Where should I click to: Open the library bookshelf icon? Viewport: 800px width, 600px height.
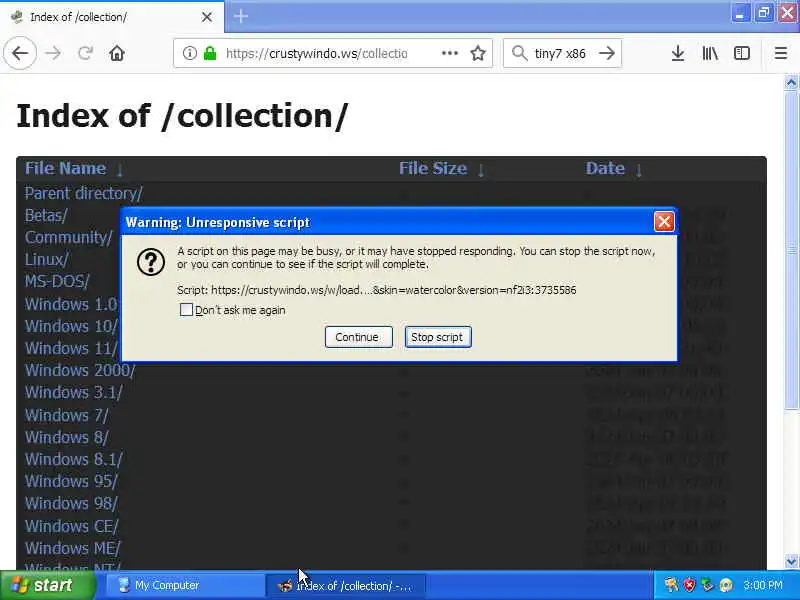pyautogui.click(x=710, y=53)
